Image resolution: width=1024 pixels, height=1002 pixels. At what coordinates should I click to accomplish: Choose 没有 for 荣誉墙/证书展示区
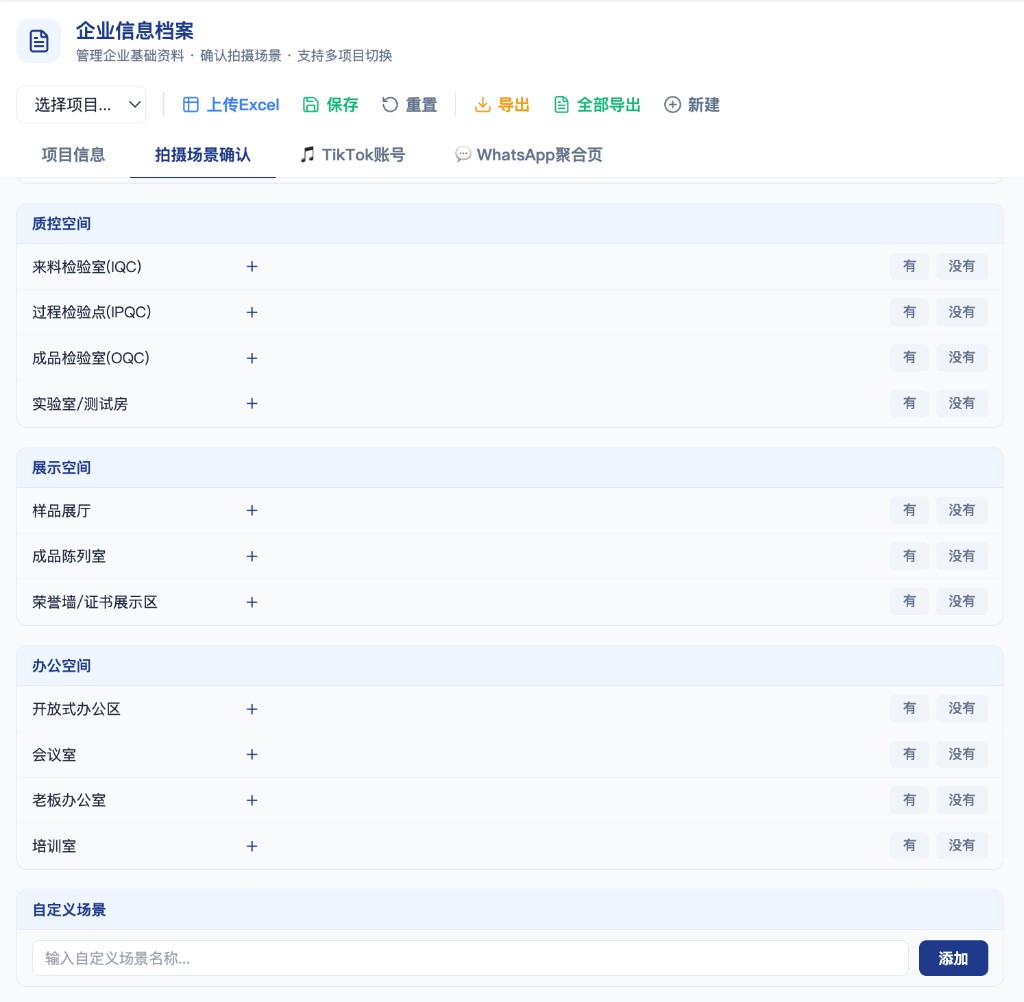pos(961,601)
